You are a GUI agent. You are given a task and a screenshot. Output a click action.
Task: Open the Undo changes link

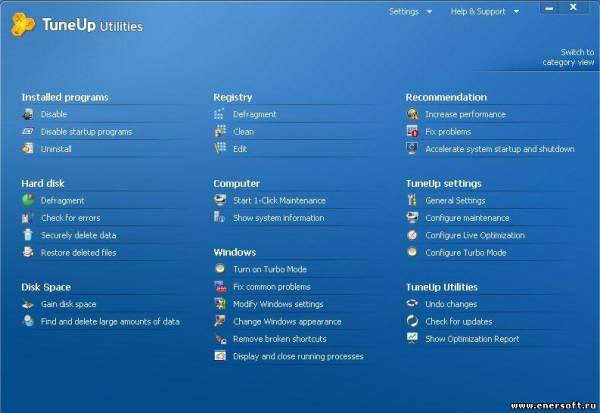(x=451, y=304)
